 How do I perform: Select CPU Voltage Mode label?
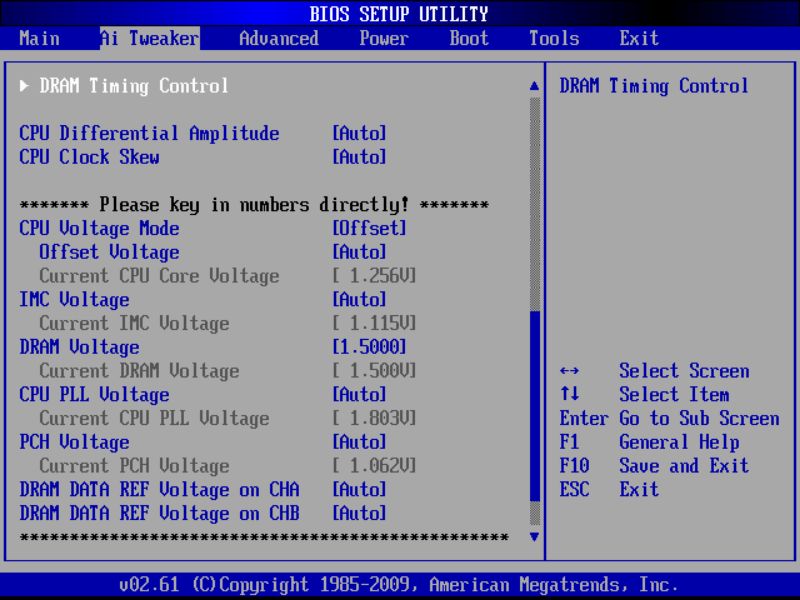pyautogui.click(x=99, y=229)
